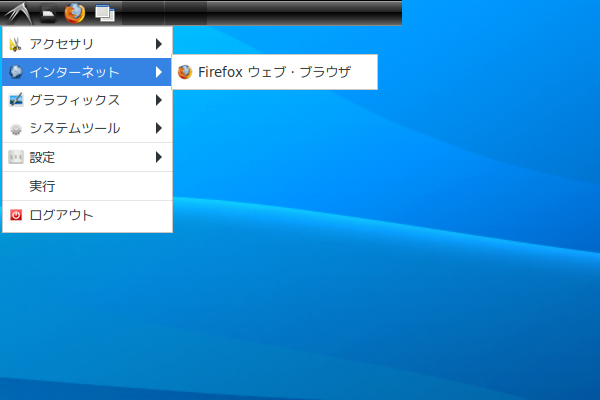Launch the file manager from the panel

[x=48, y=13]
